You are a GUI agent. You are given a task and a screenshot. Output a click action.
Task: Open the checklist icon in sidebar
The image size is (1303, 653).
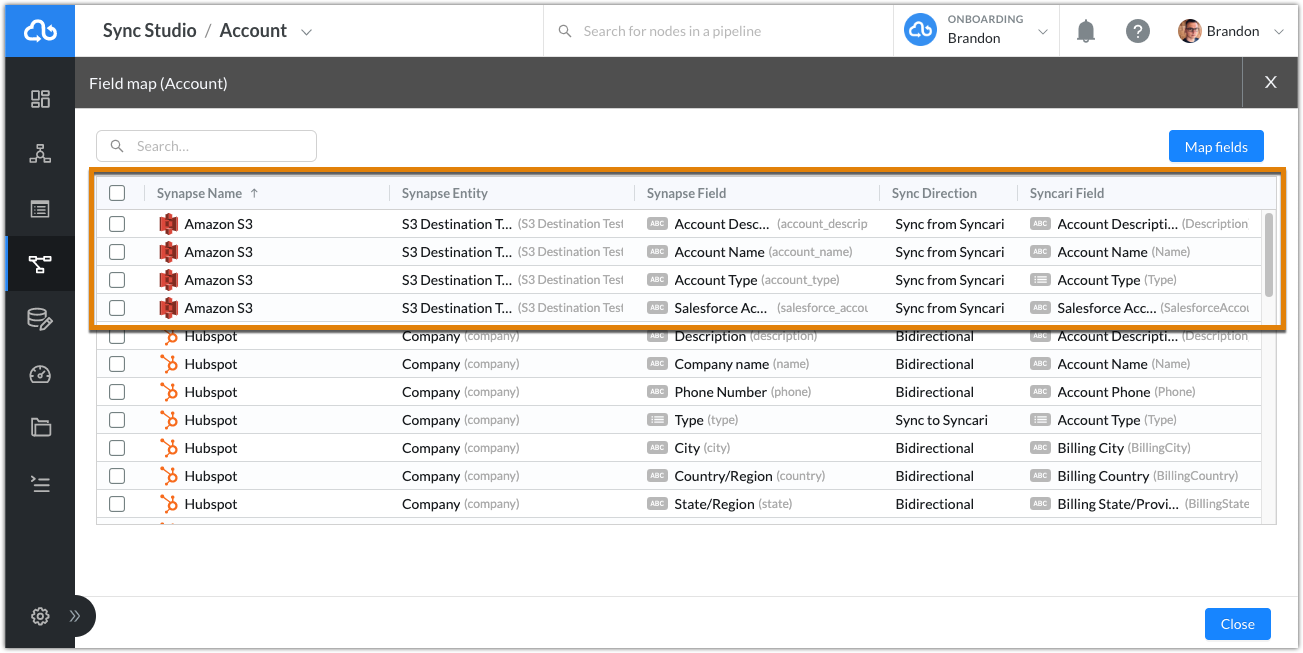click(40, 484)
